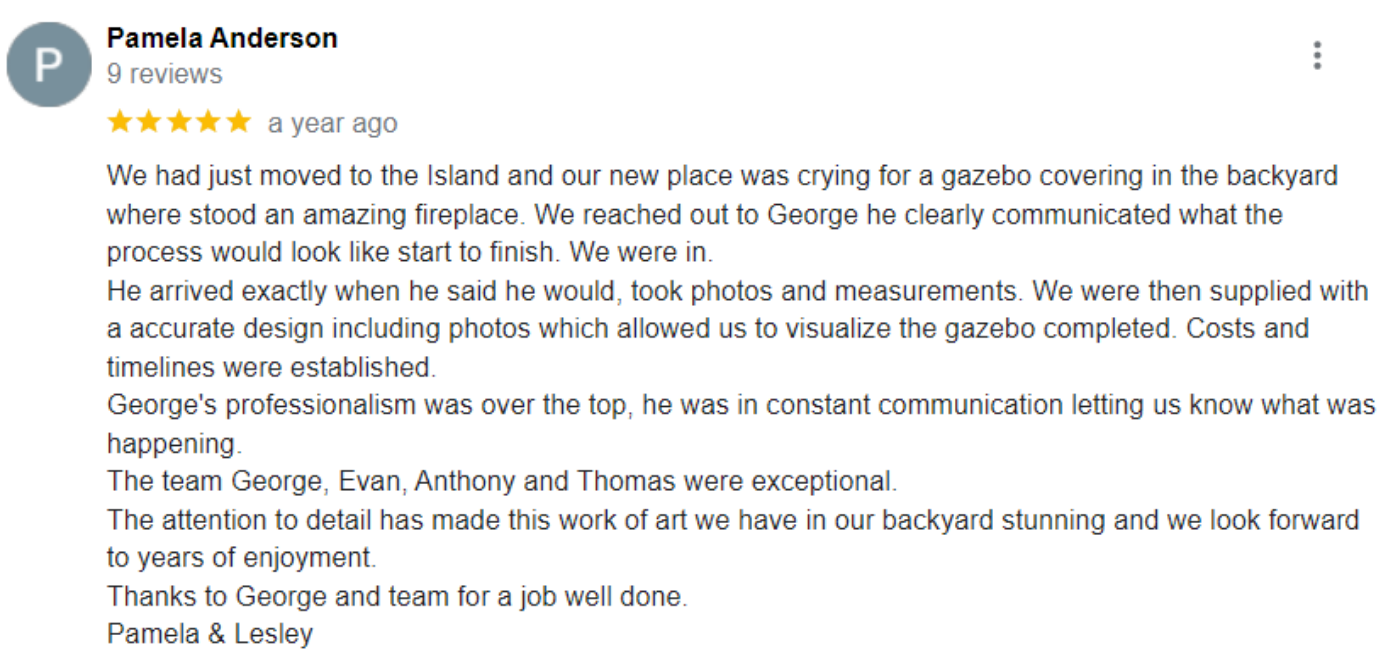This screenshot has width=1393, height=655.
Task: Click the line "Thanks to George and team"
Action: click(397, 597)
